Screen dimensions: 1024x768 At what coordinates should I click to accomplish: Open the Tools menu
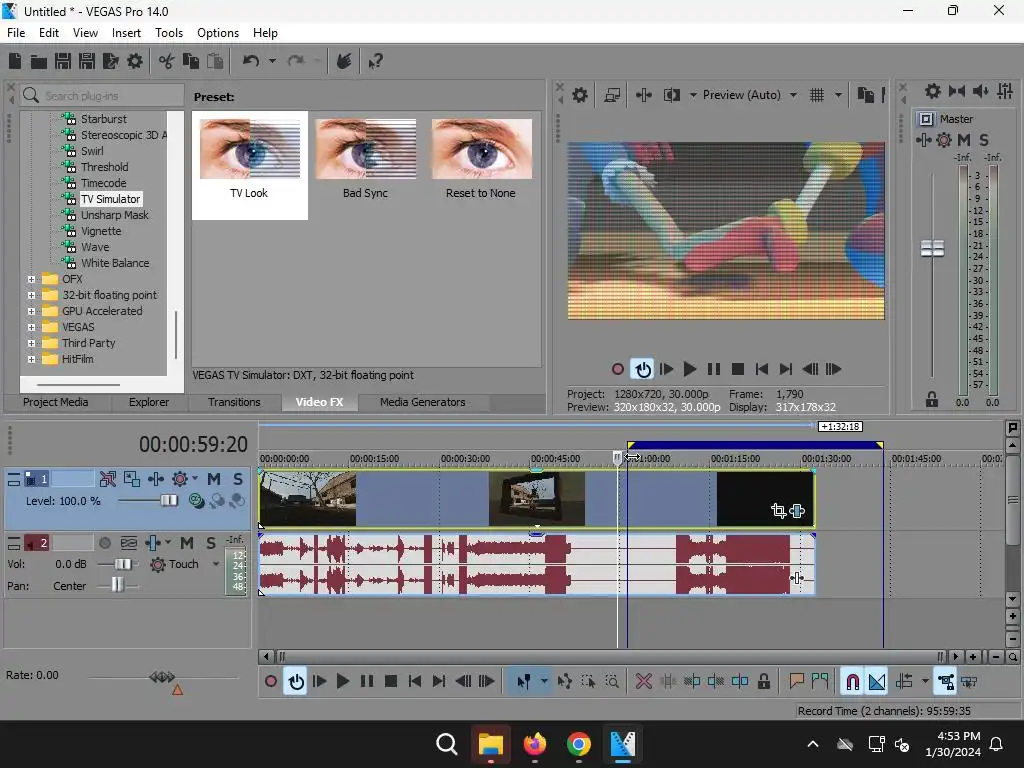pos(168,33)
